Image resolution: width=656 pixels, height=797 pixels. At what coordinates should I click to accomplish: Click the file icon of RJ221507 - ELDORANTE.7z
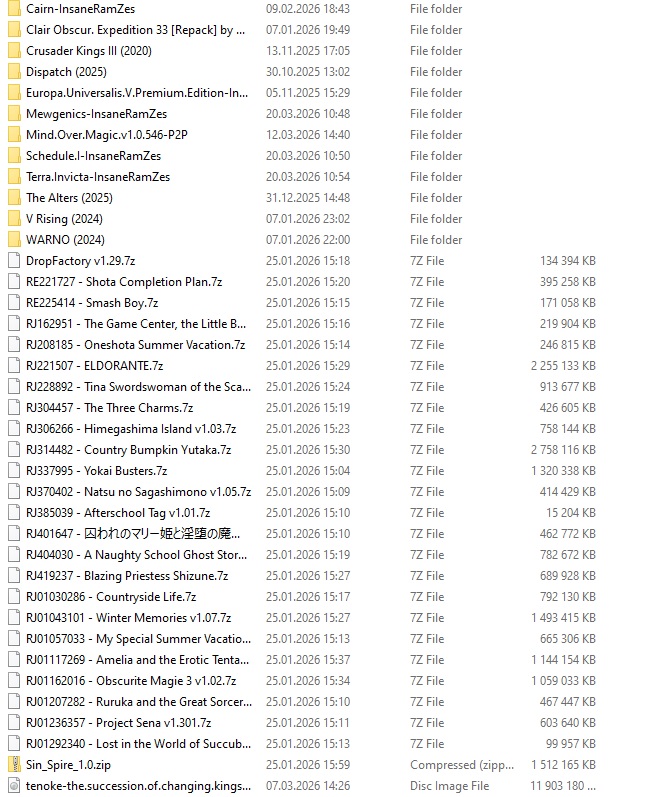tap(14, 365)
